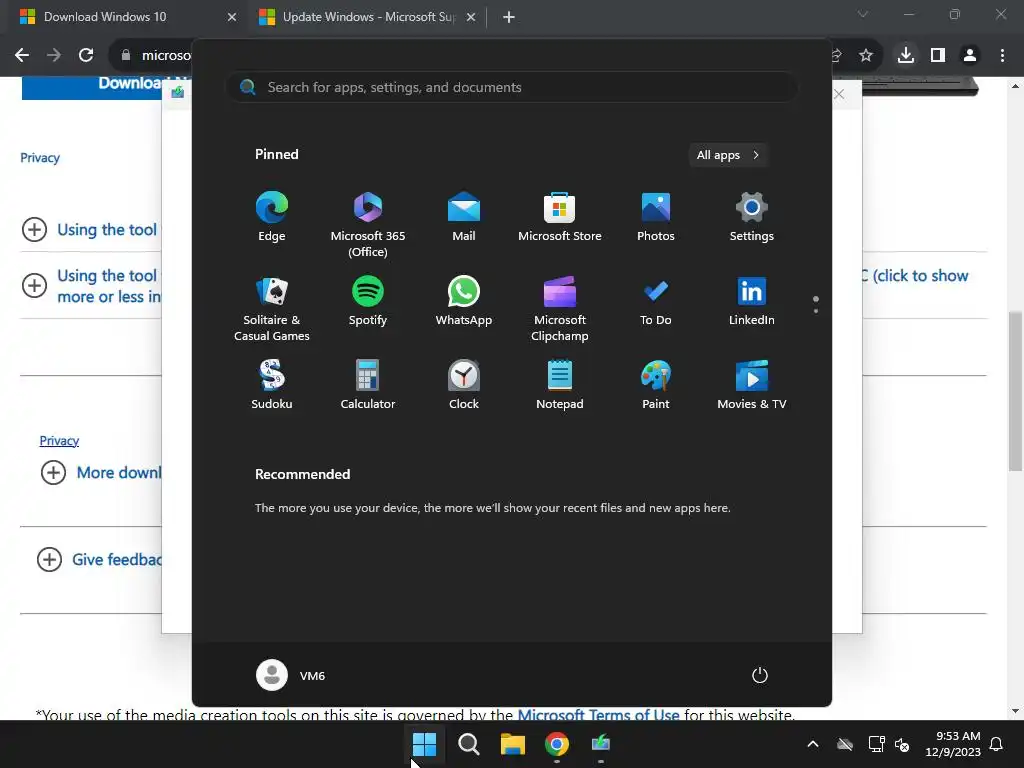Open File Explorer from taskbar
The width and height of the screenshot is (1024, 768).
click(513, 743)
